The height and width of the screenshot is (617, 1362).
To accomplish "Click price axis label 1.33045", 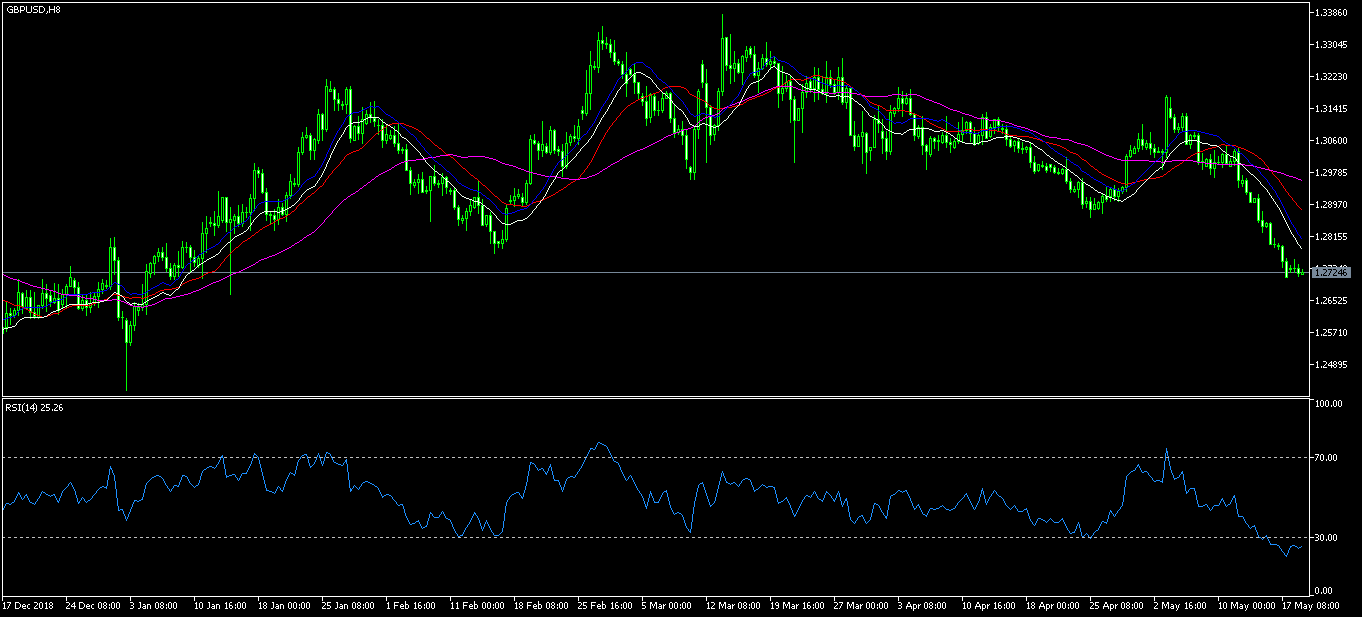I will pyautogui.click(x=1331, y=45).
